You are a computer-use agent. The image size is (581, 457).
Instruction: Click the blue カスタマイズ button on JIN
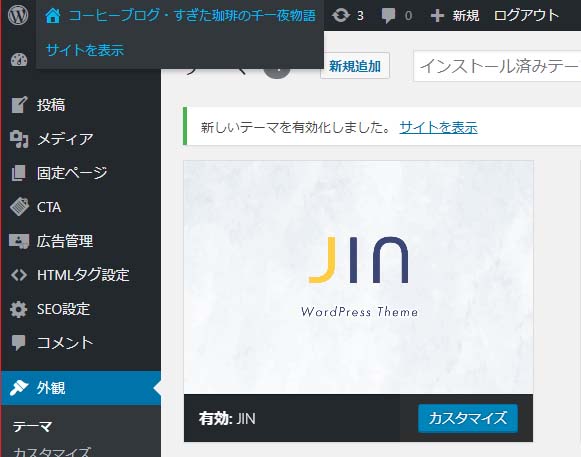coord(468,418)
